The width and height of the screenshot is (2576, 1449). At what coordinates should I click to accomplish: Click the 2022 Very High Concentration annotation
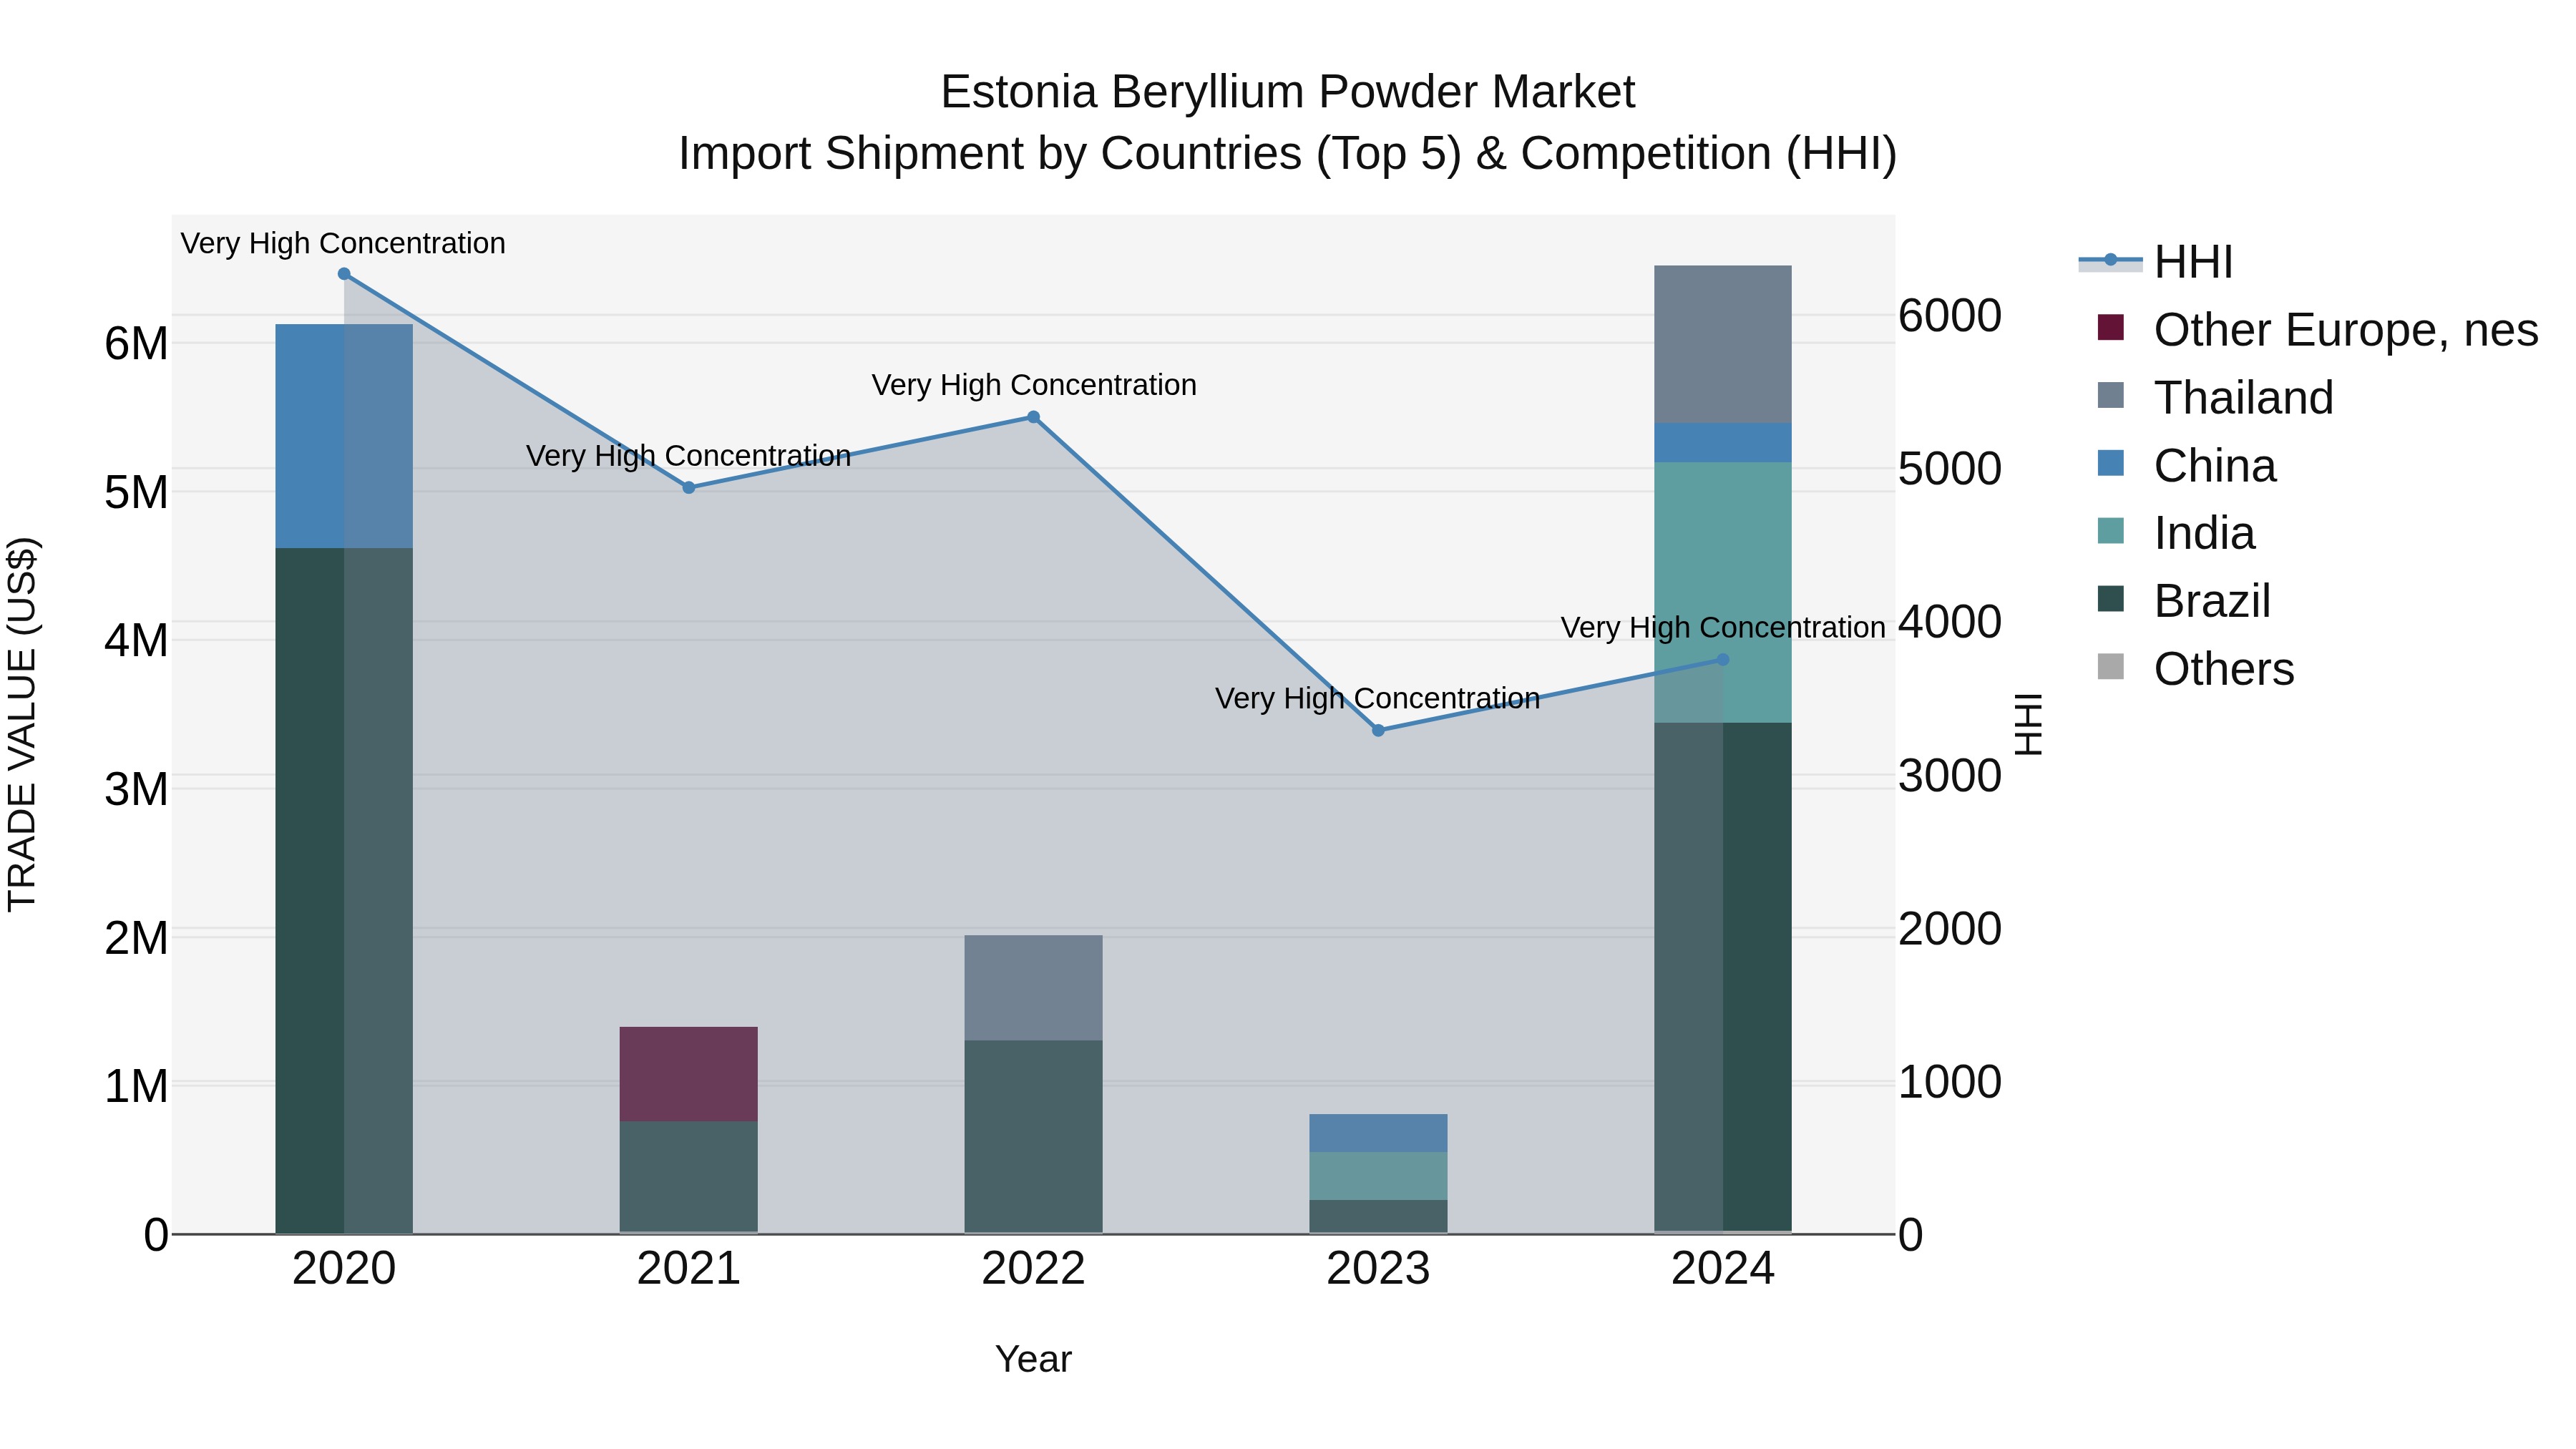click(x=1034, y=385)
